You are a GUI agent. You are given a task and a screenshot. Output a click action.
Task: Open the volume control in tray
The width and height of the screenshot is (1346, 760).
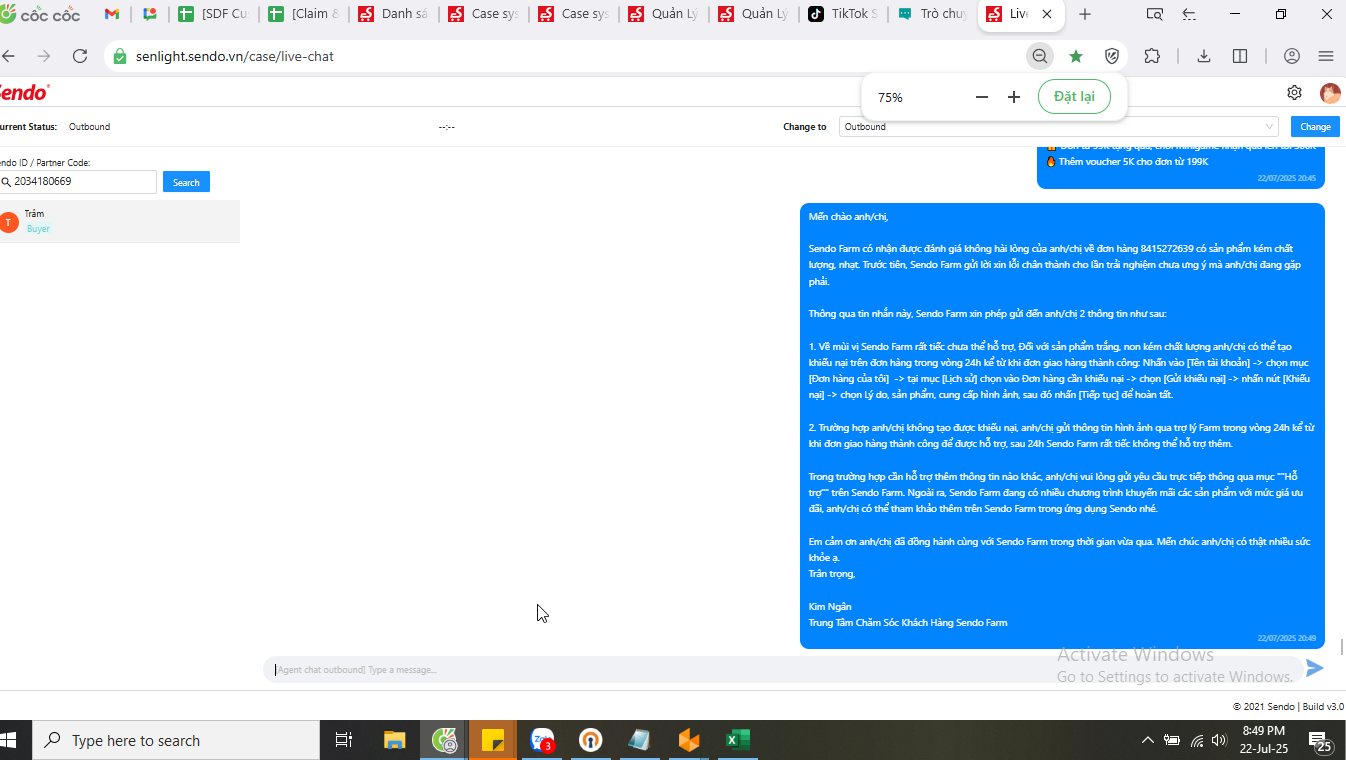(1219, 740)
